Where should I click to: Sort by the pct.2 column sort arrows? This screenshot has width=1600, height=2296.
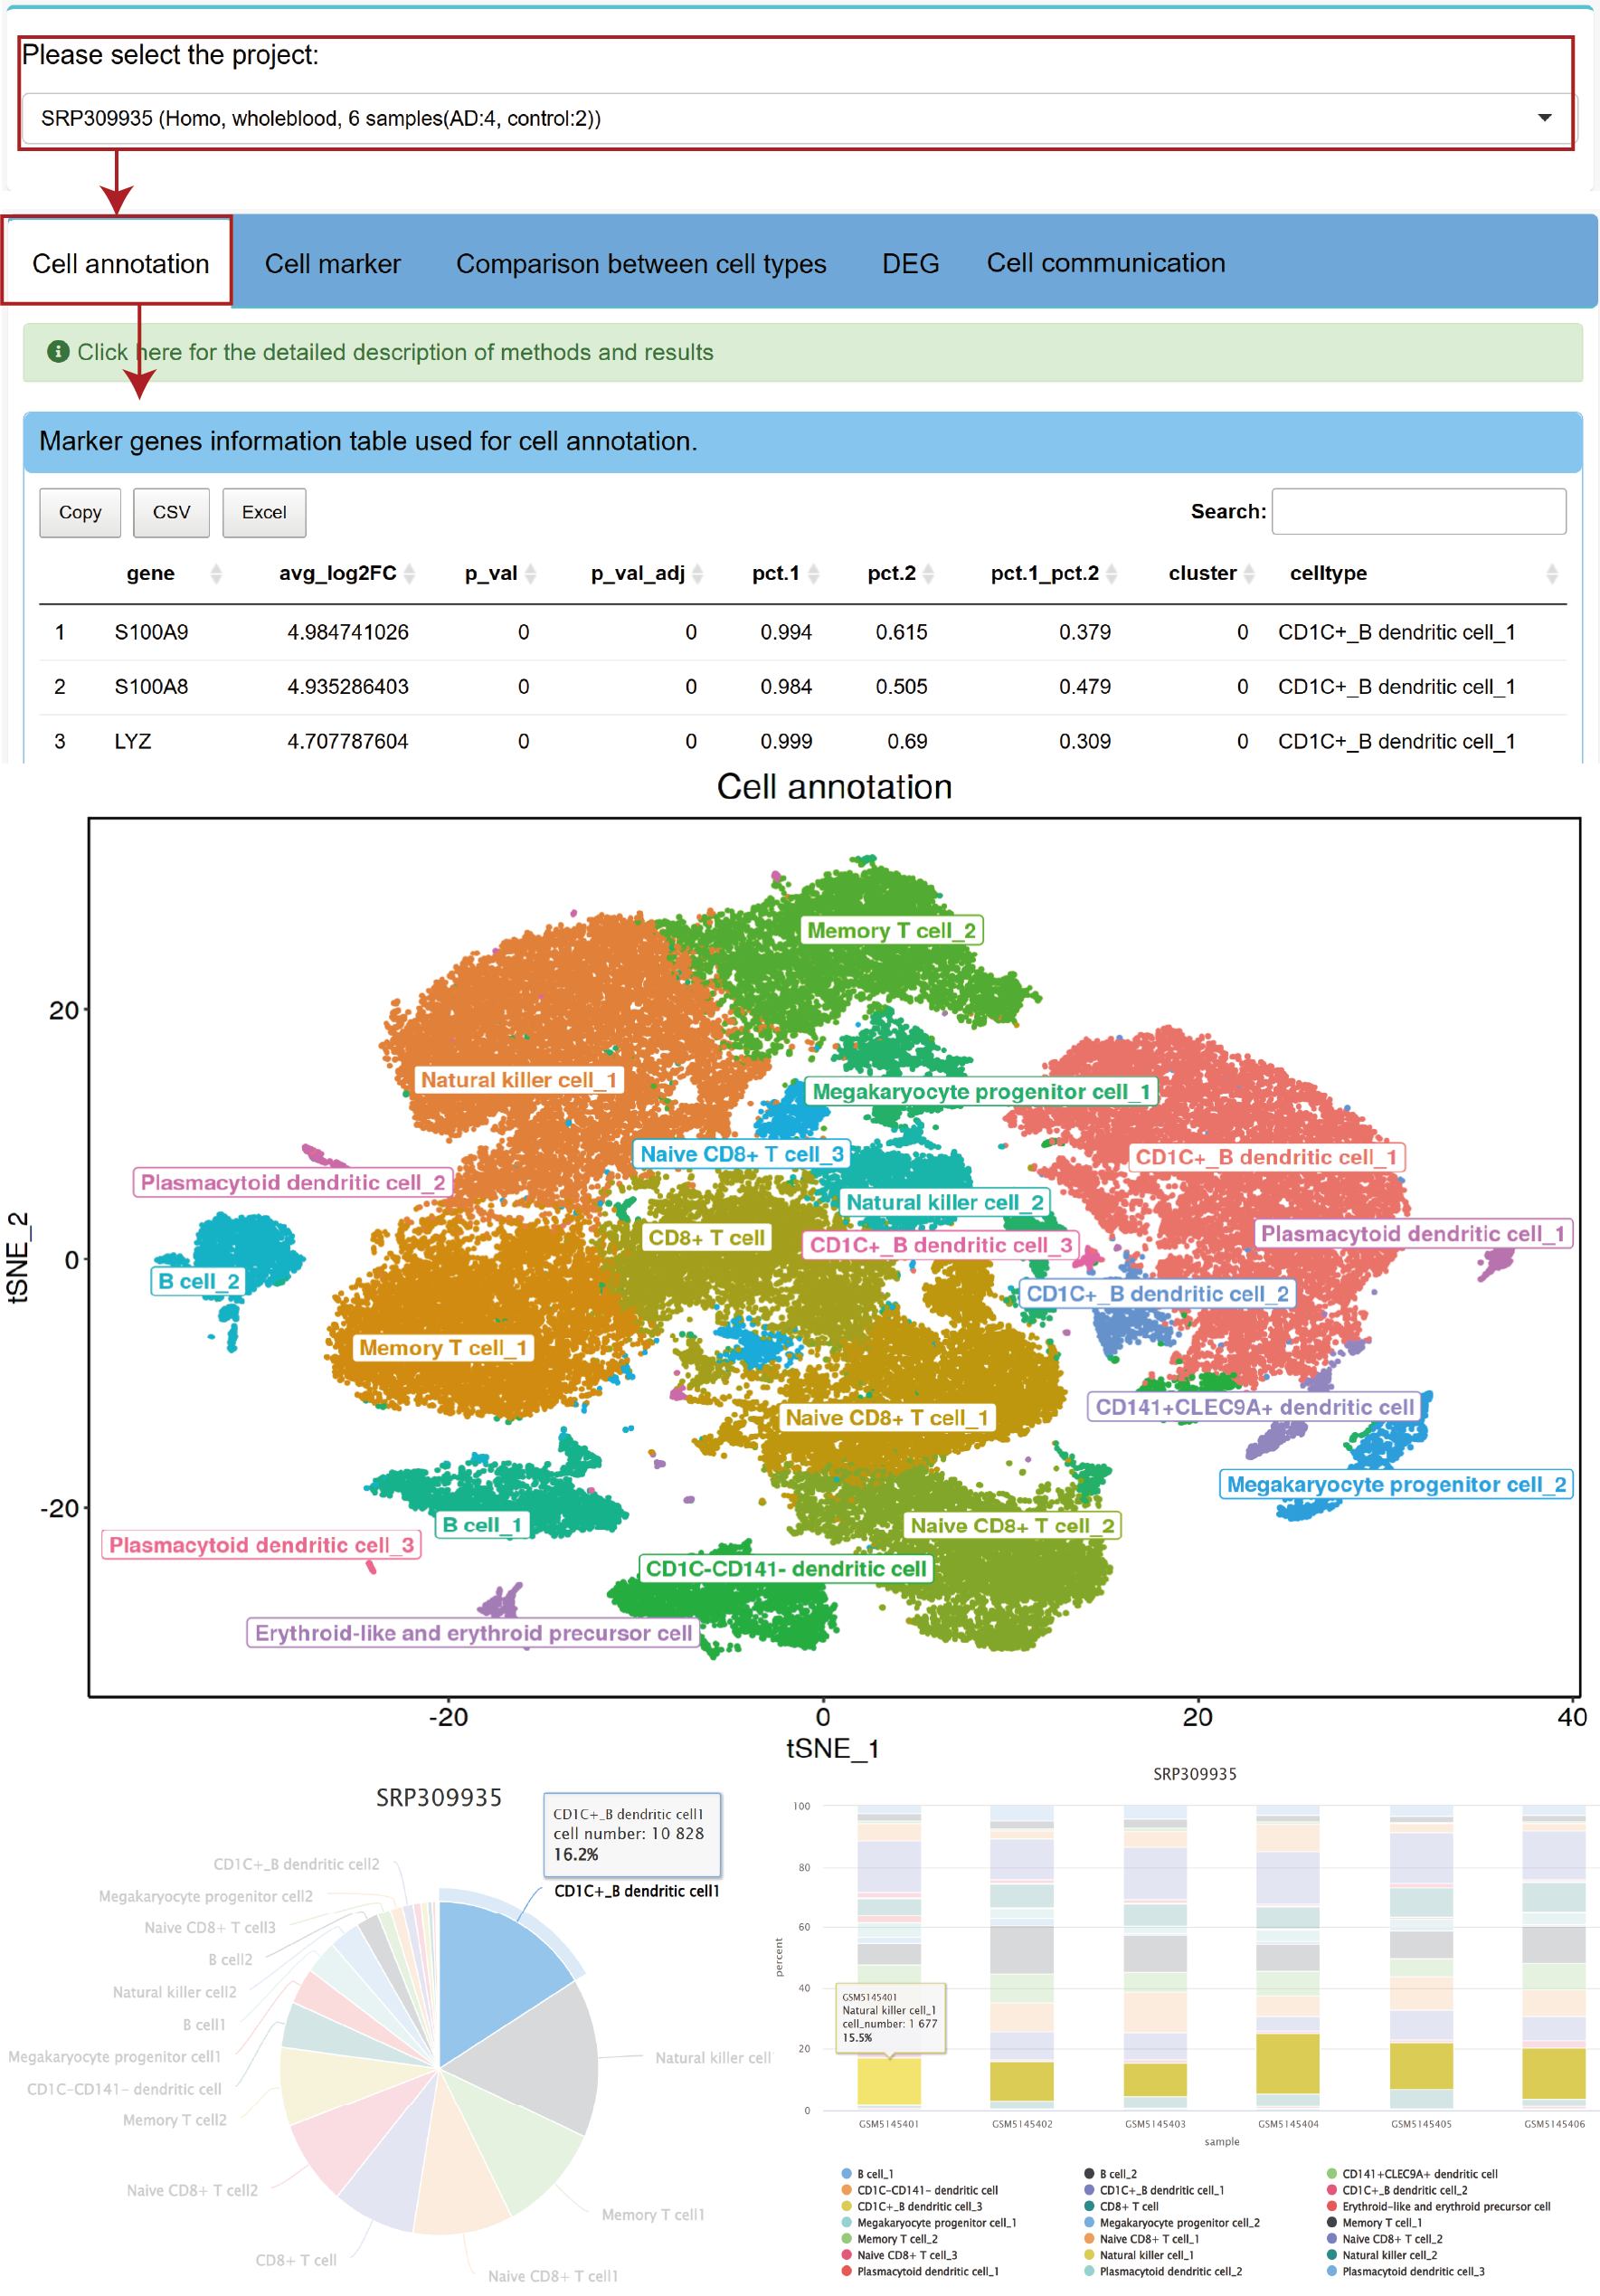[x=929, y=574]
